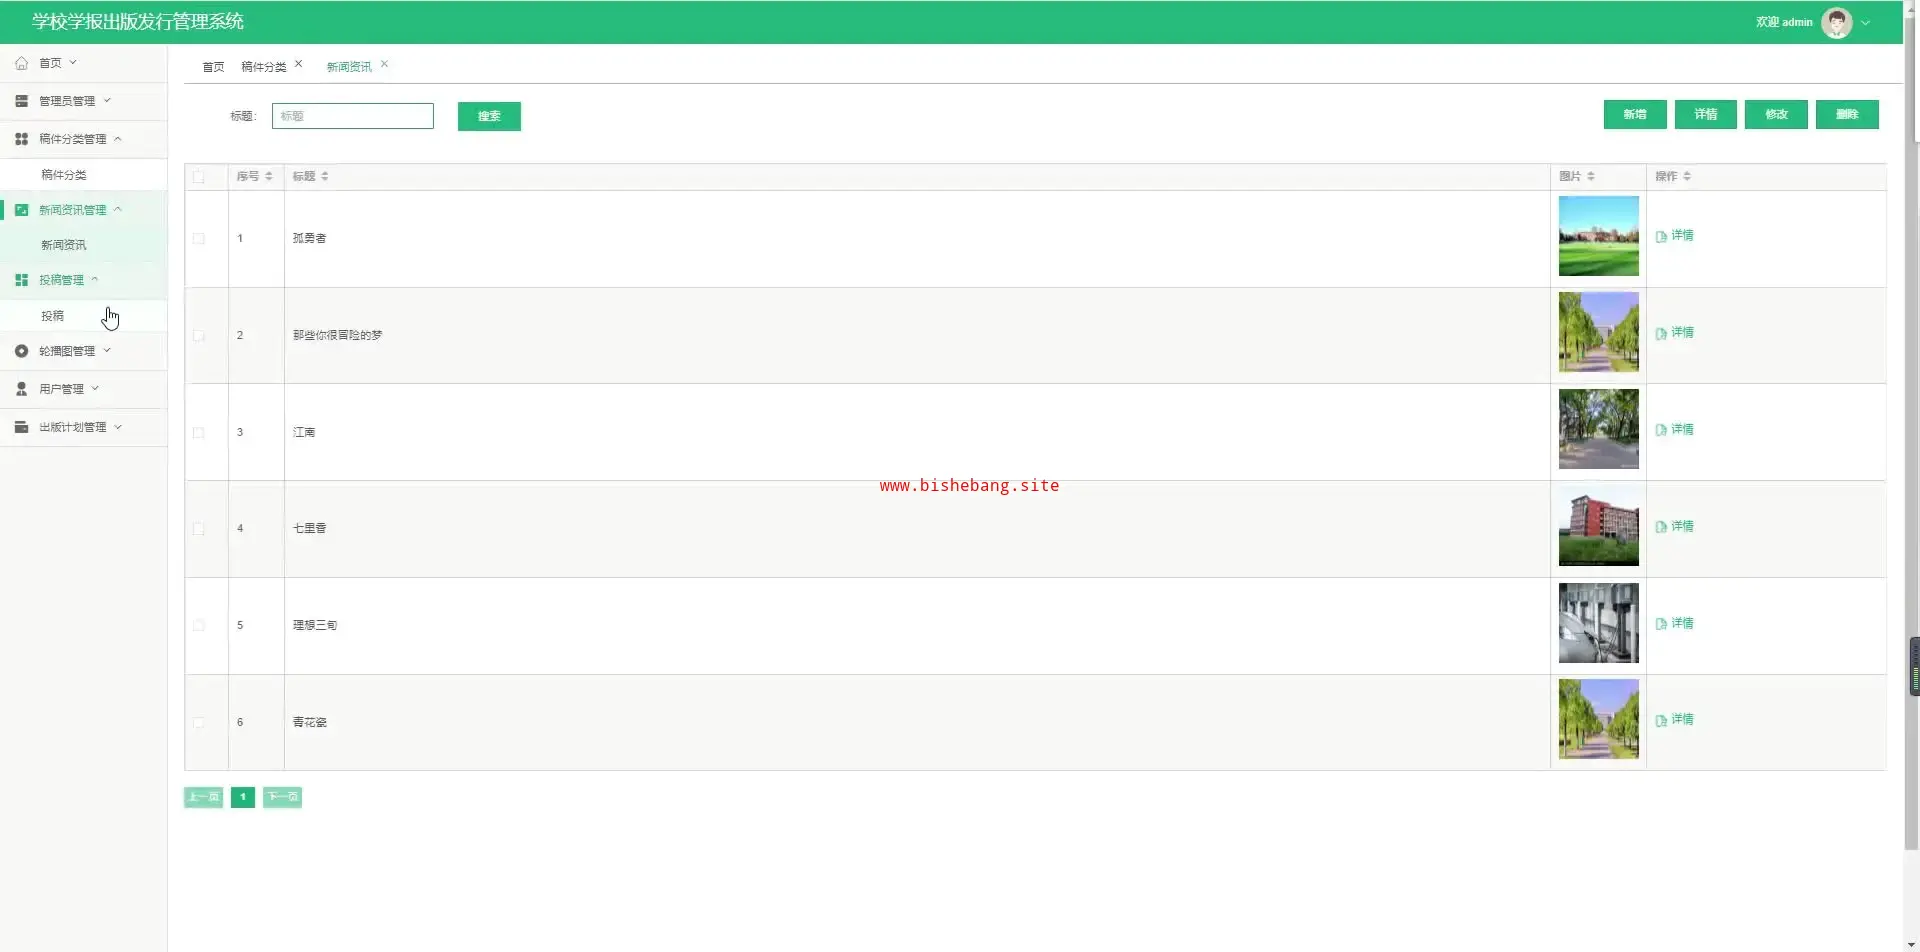The image size is (1920, 952).
Task: Open the thumbnail image for 青花瓷
Action: pyautogui.click(x=1598, y=719)
